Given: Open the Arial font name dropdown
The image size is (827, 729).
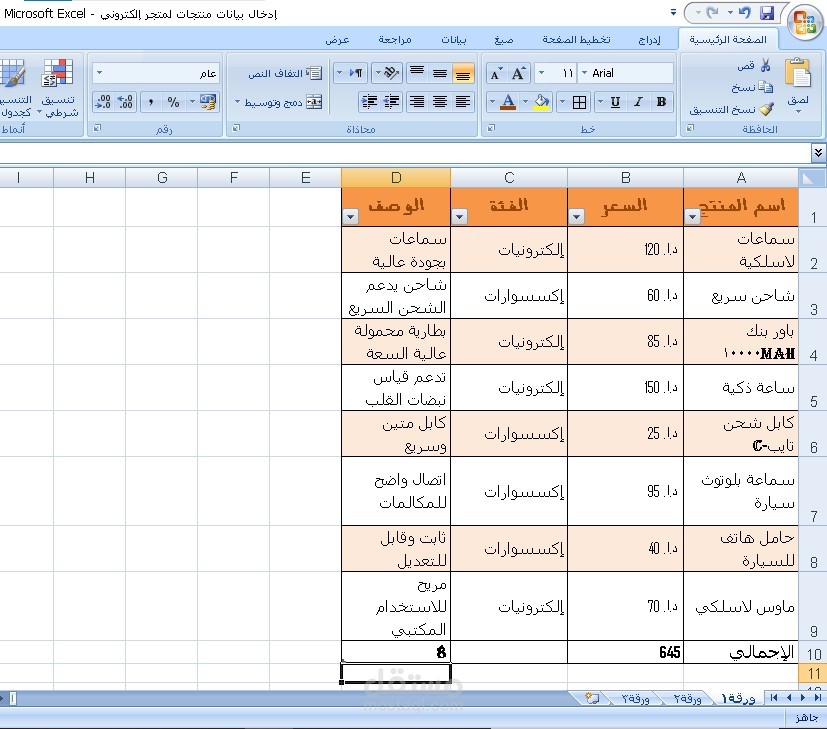Looking at the screenshot, I should point(584,73).
